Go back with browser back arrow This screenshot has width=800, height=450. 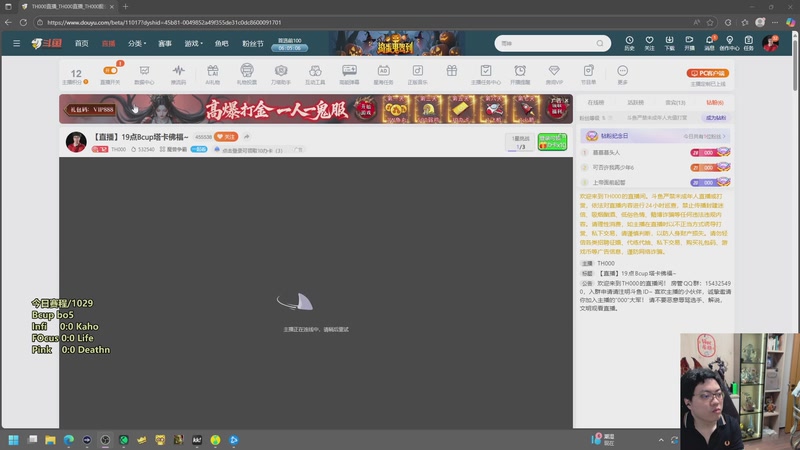(x=8, y=22)
